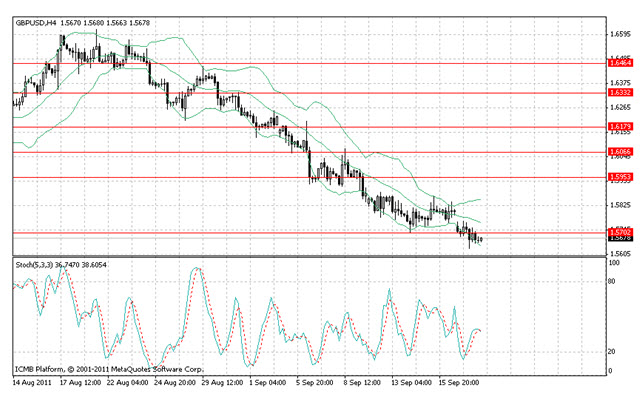Click the stochastic 80 level scale value
The image size is (640, 398).
[x=611, y=281]
